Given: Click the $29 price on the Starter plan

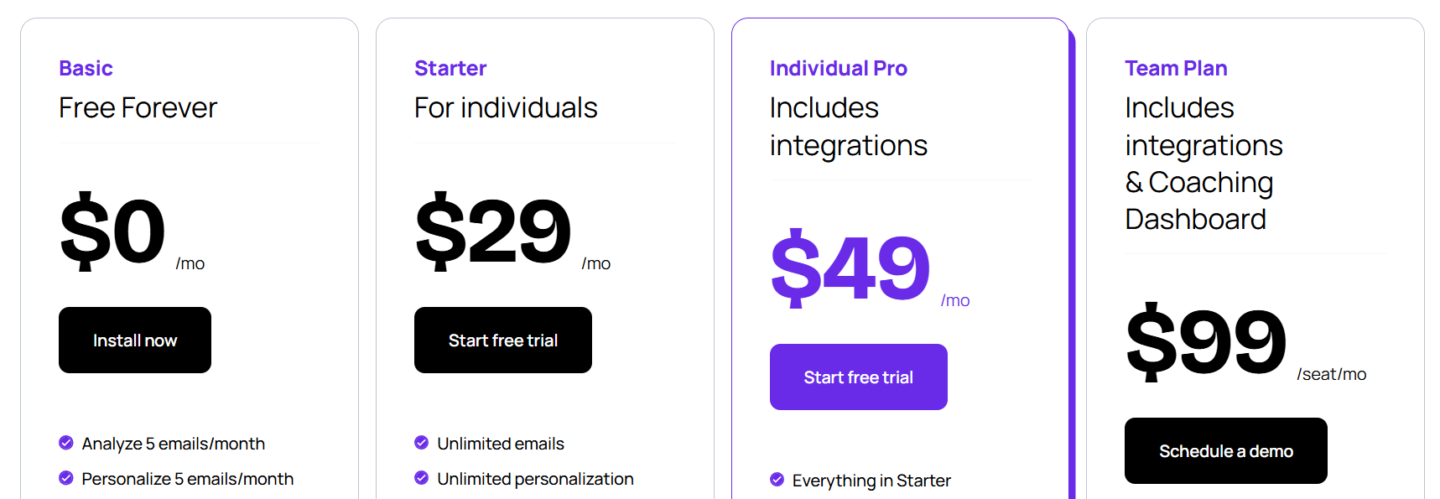Looking at the screenshot, I should point(492,233).
